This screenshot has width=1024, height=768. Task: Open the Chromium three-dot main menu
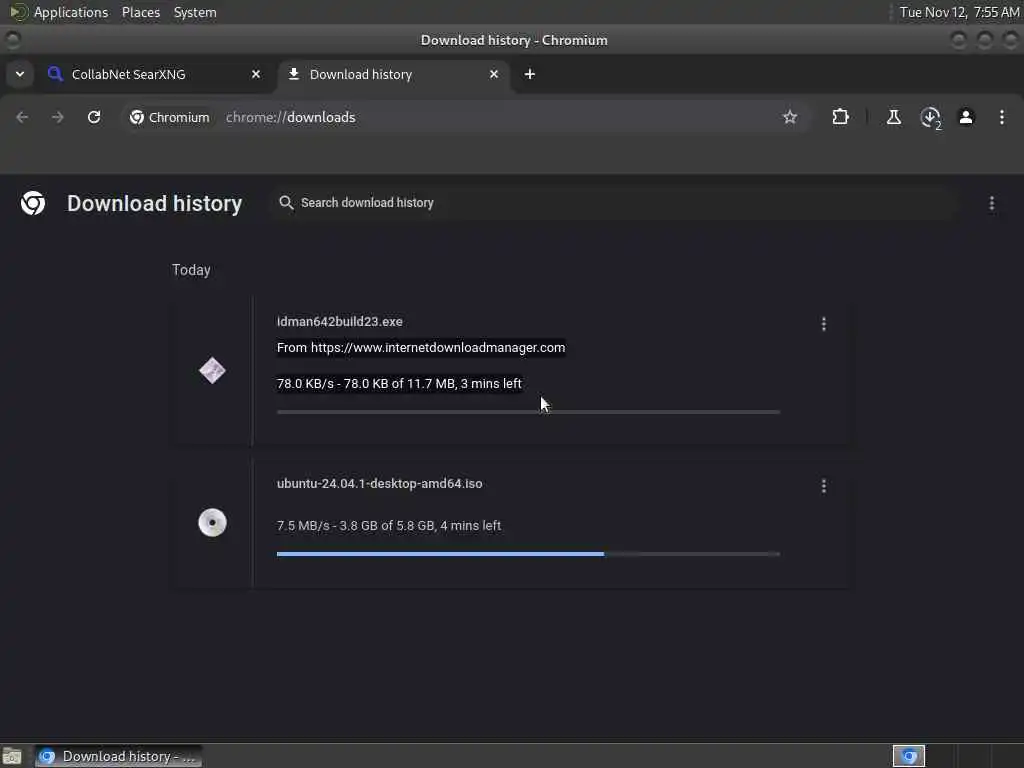click(1002, 118)
